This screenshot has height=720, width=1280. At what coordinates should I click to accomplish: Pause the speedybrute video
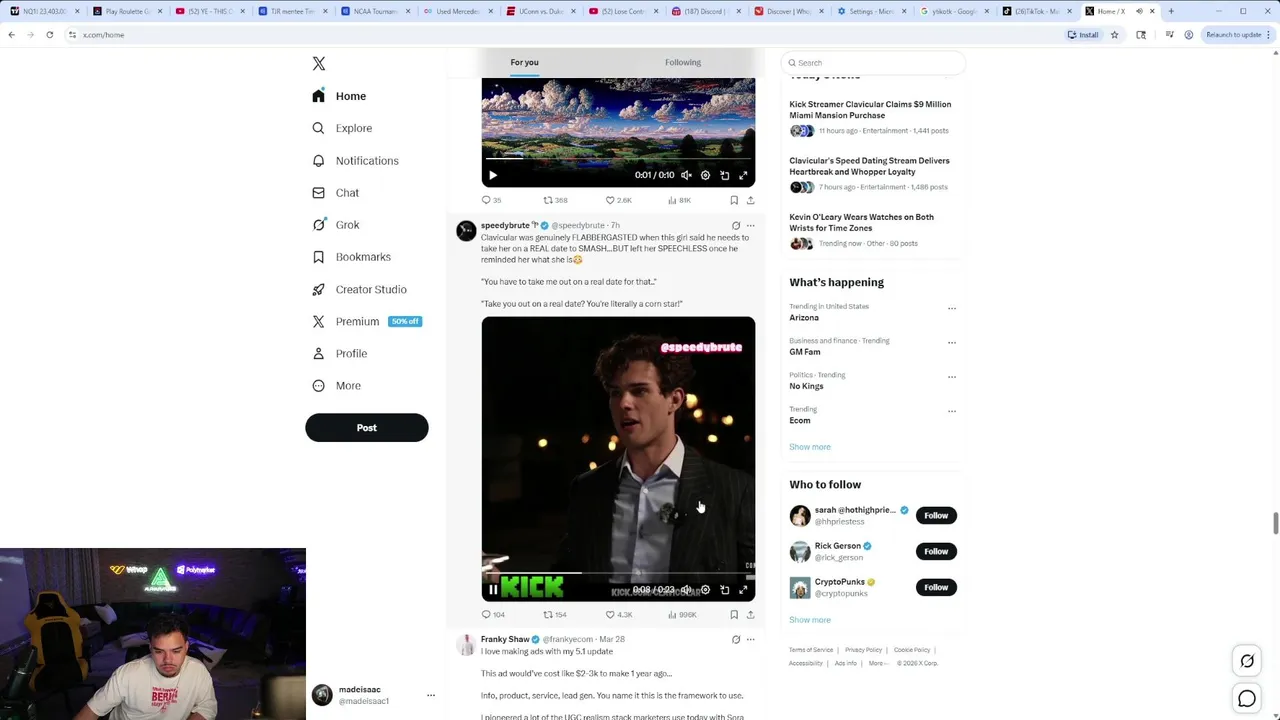click(x=493, y=590)
